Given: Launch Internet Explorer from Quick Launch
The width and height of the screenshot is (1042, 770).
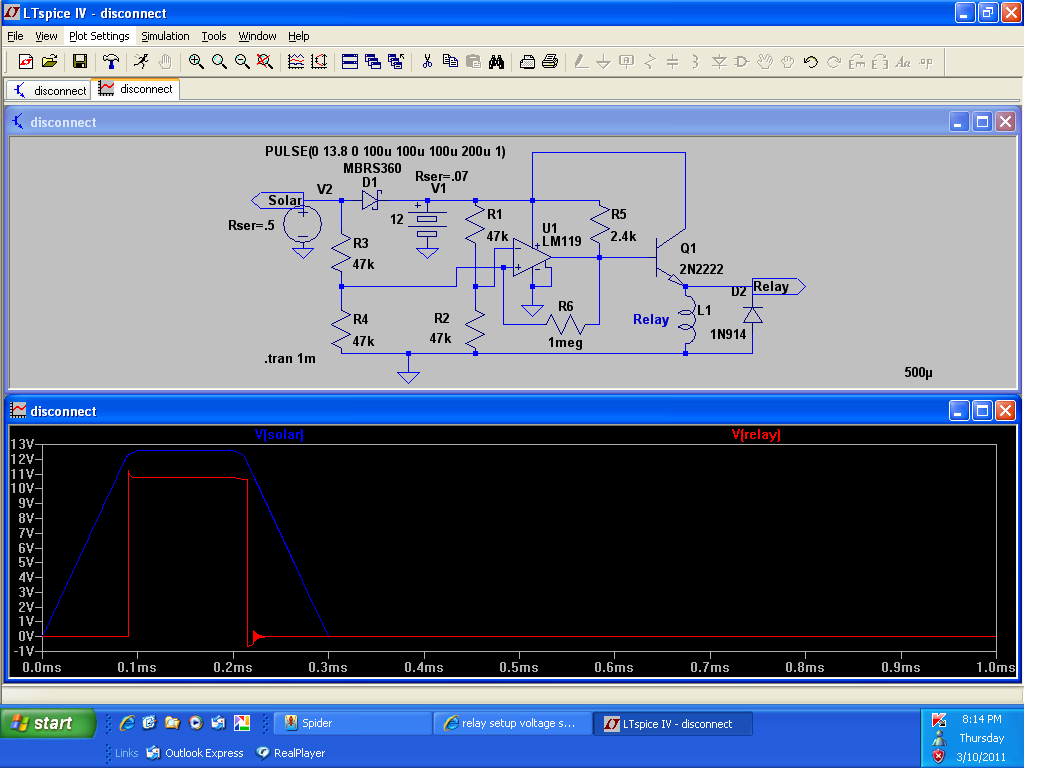Looking at the screenshot, I should click(x=127, y=723).
